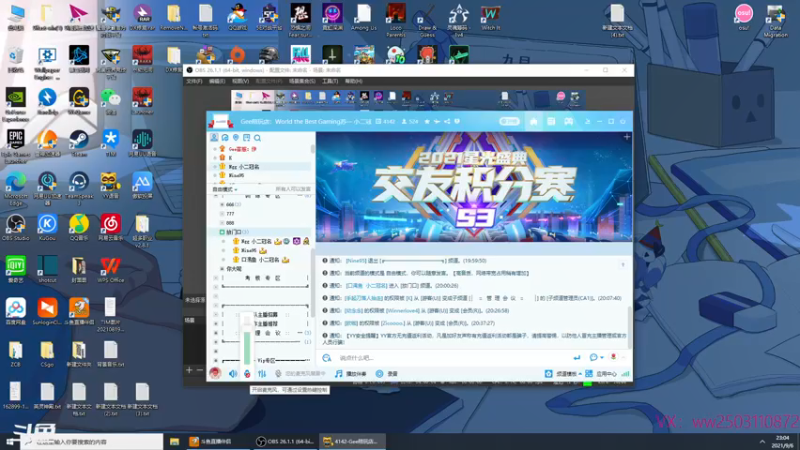The height and width of the screenshot is (450, 800).
Task: Collapse the 放门口 channel node
Action: pyautogui.click(x=222, y=232)
